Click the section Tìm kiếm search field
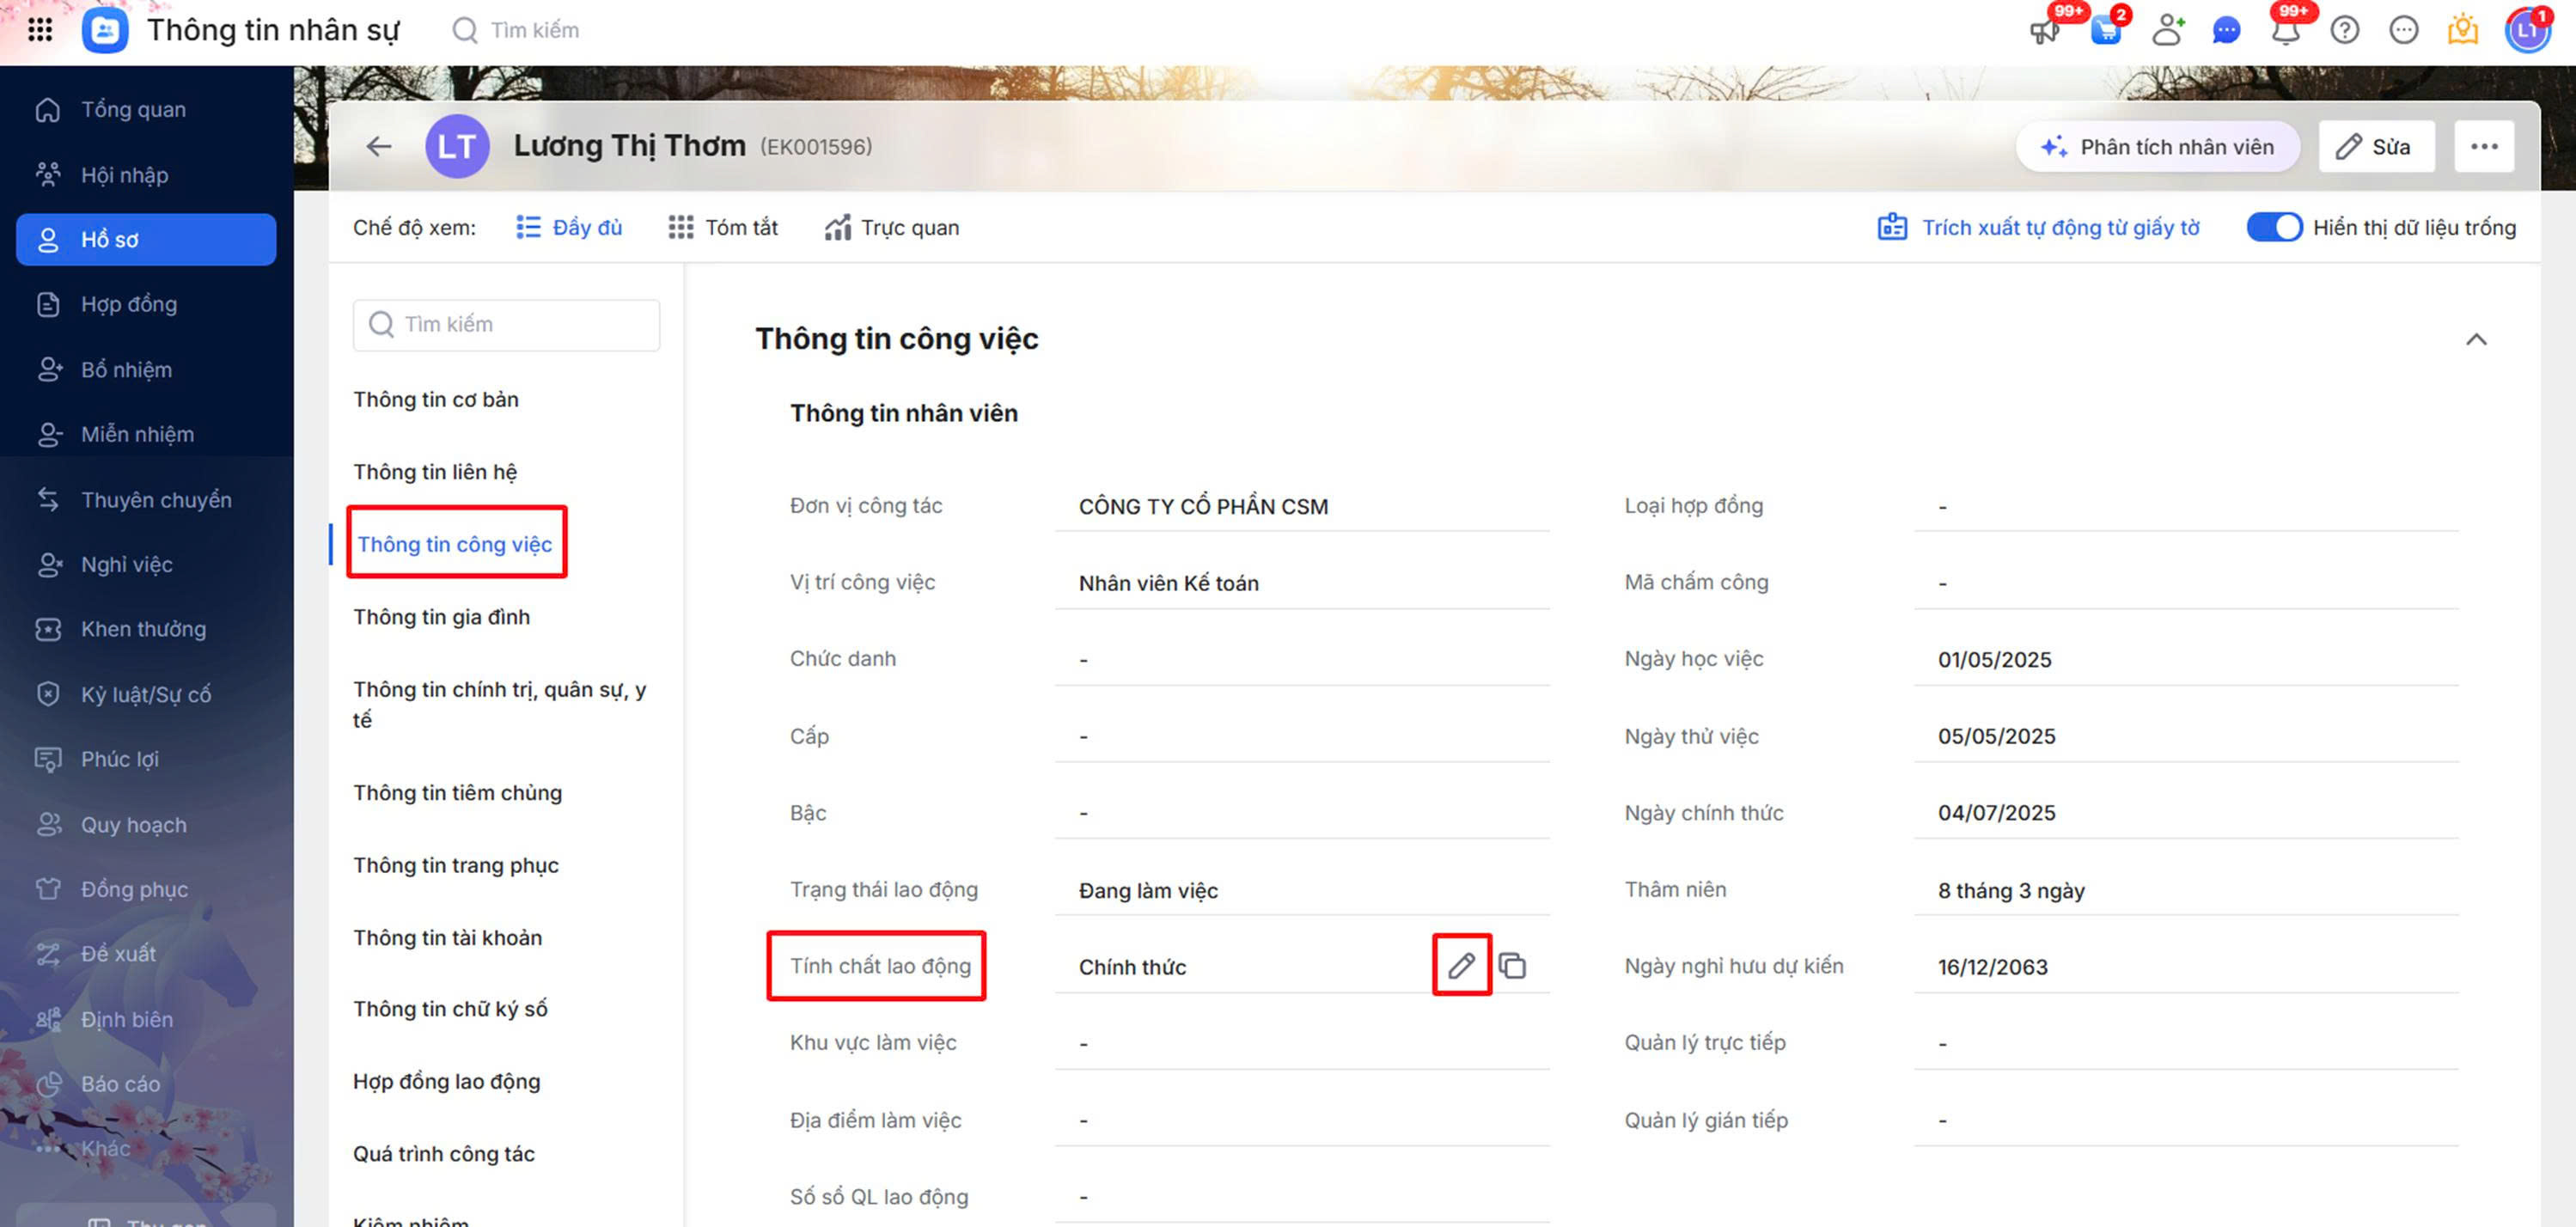Image resolution: width=2576 pixels, height=1227 pixels. (506, 324)
